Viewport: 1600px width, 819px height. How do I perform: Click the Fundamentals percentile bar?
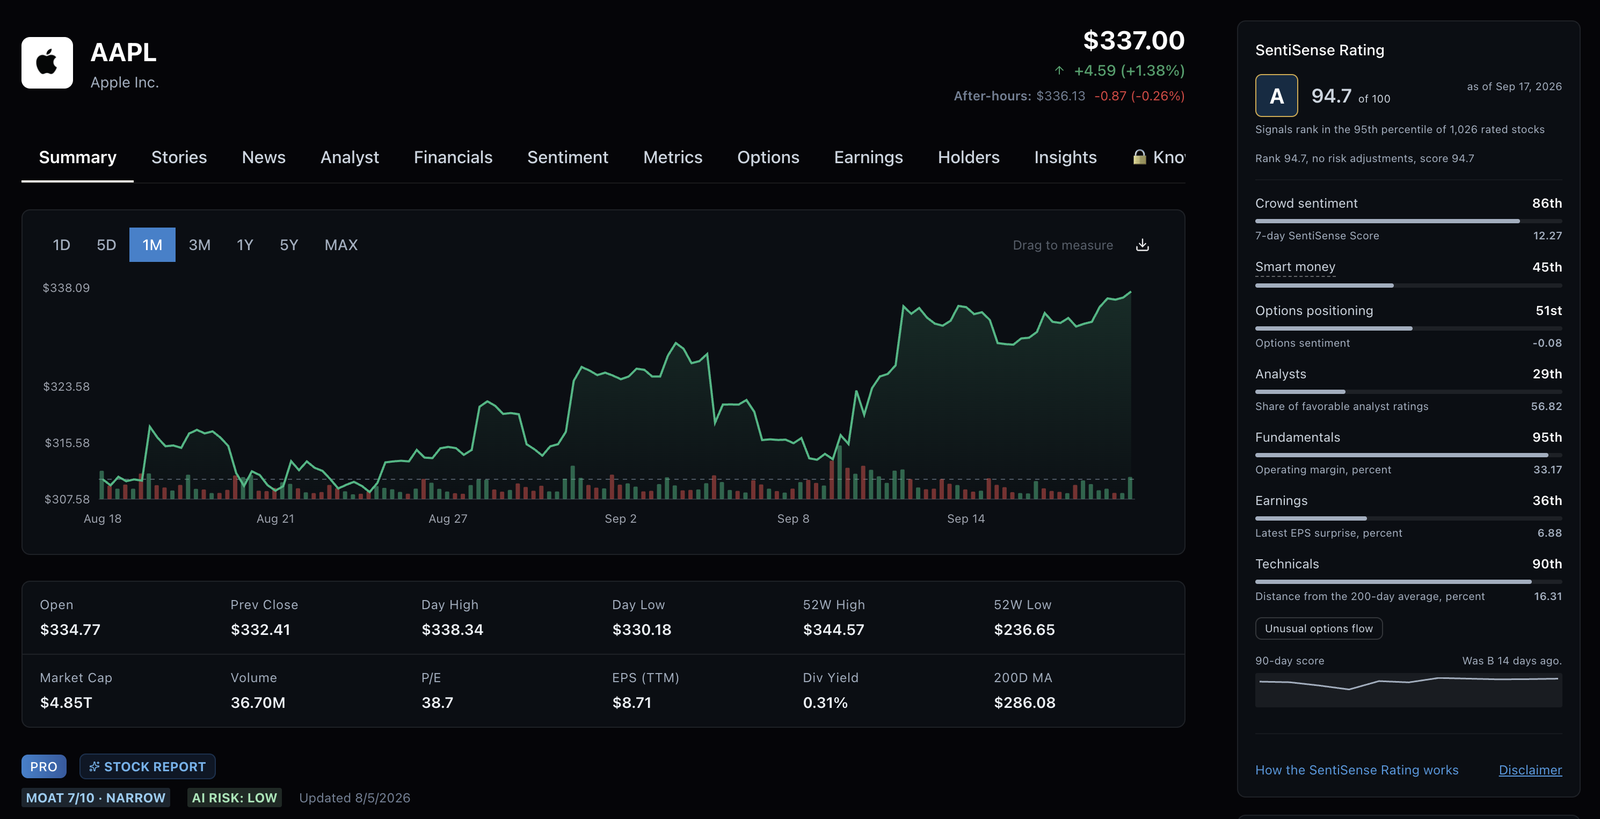tap(1408, 455)
